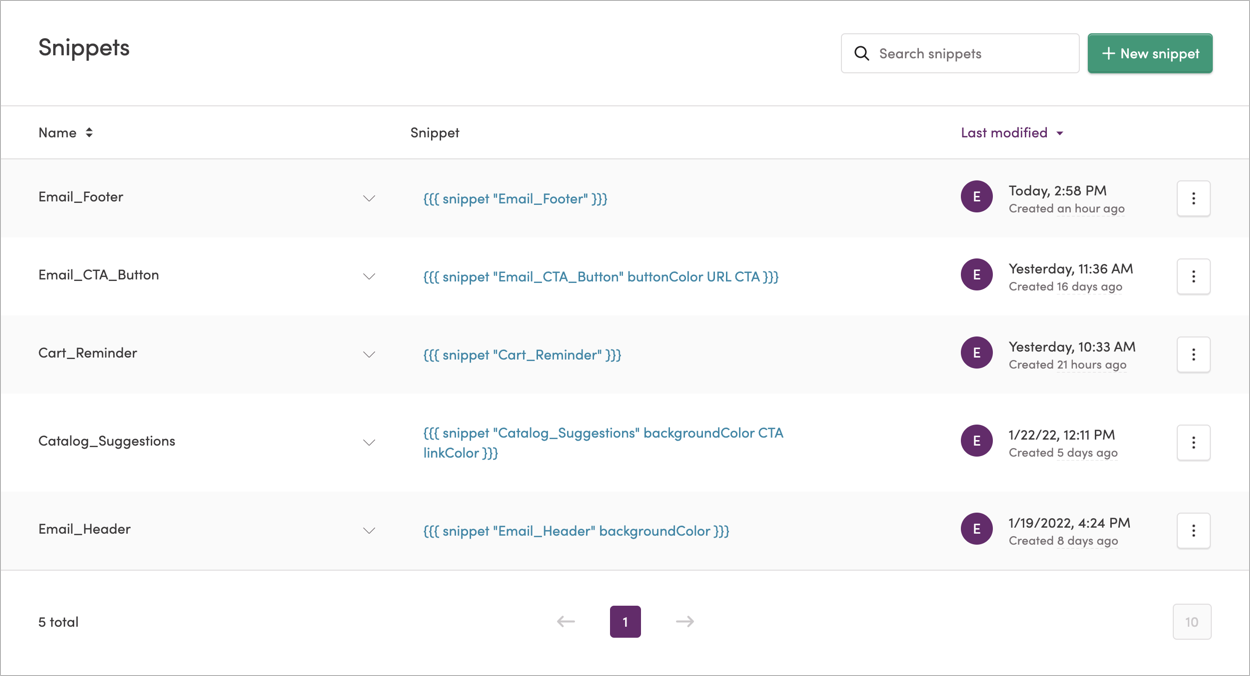The image size is (1250, 676).
Task: Click 'Yesterday, 11:36 AM' timestamp
Action: pyautogui.click(x=1071, y=268)
